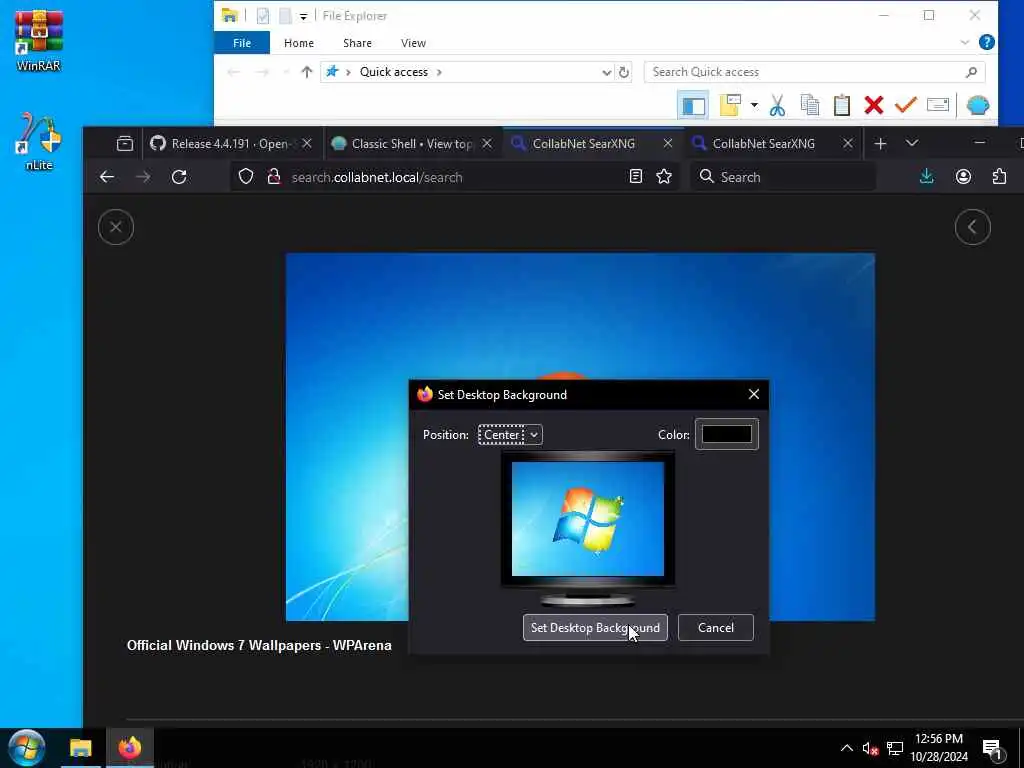1024x768 pixels.
Task: Click the red X Delete icon in File Explorer
Action: tap(874, 105)
